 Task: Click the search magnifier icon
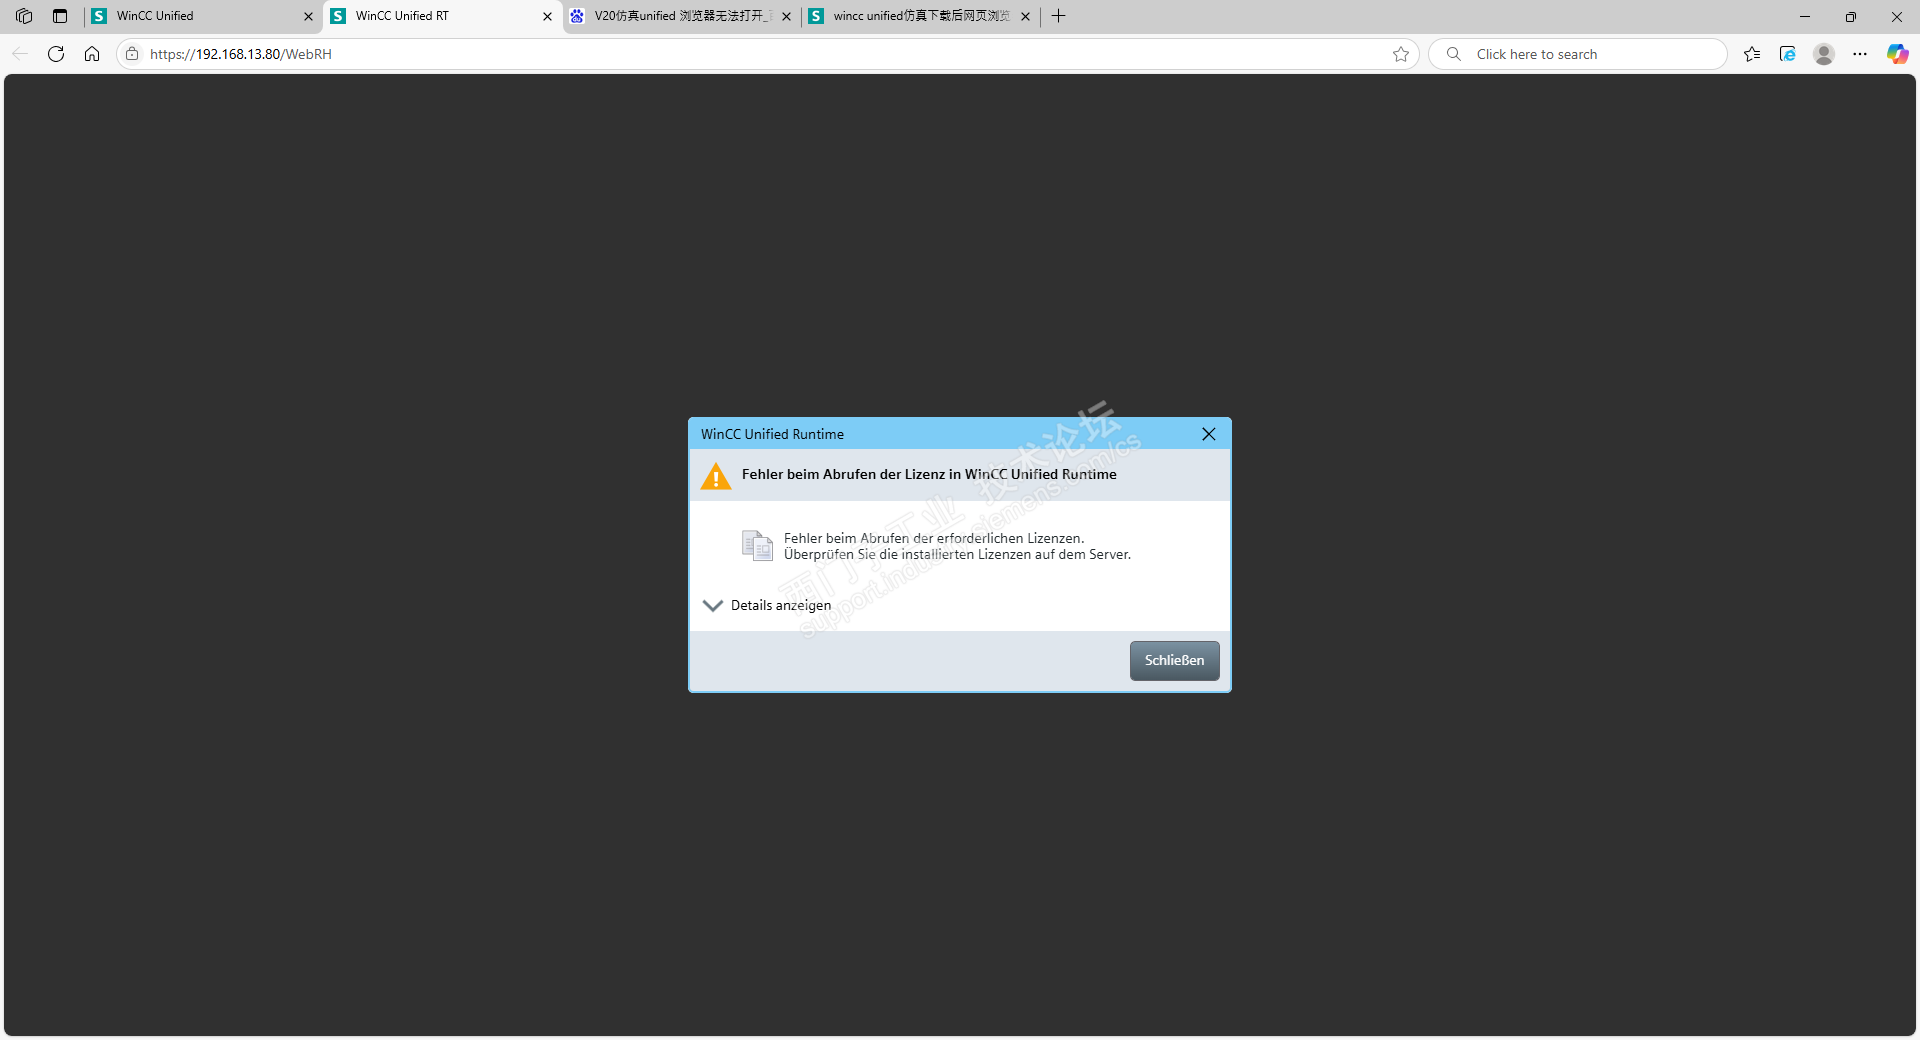(x=1454, y=54)
